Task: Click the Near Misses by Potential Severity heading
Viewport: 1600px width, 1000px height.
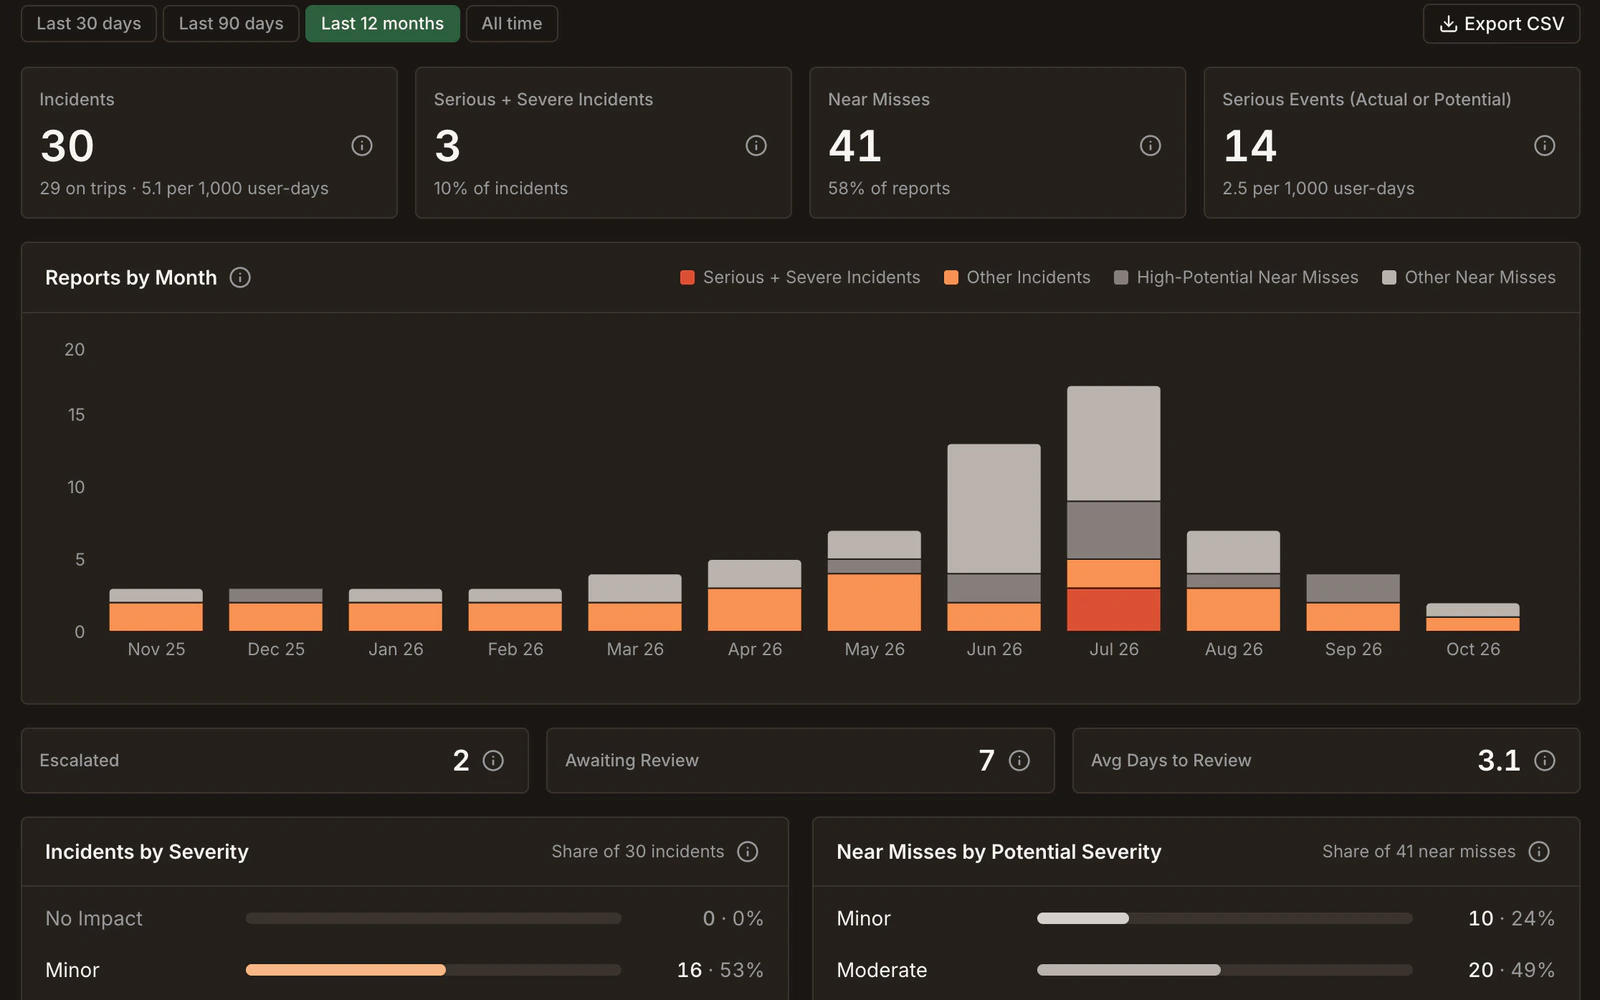Action: pyautogui.click(x=999, y=852)
